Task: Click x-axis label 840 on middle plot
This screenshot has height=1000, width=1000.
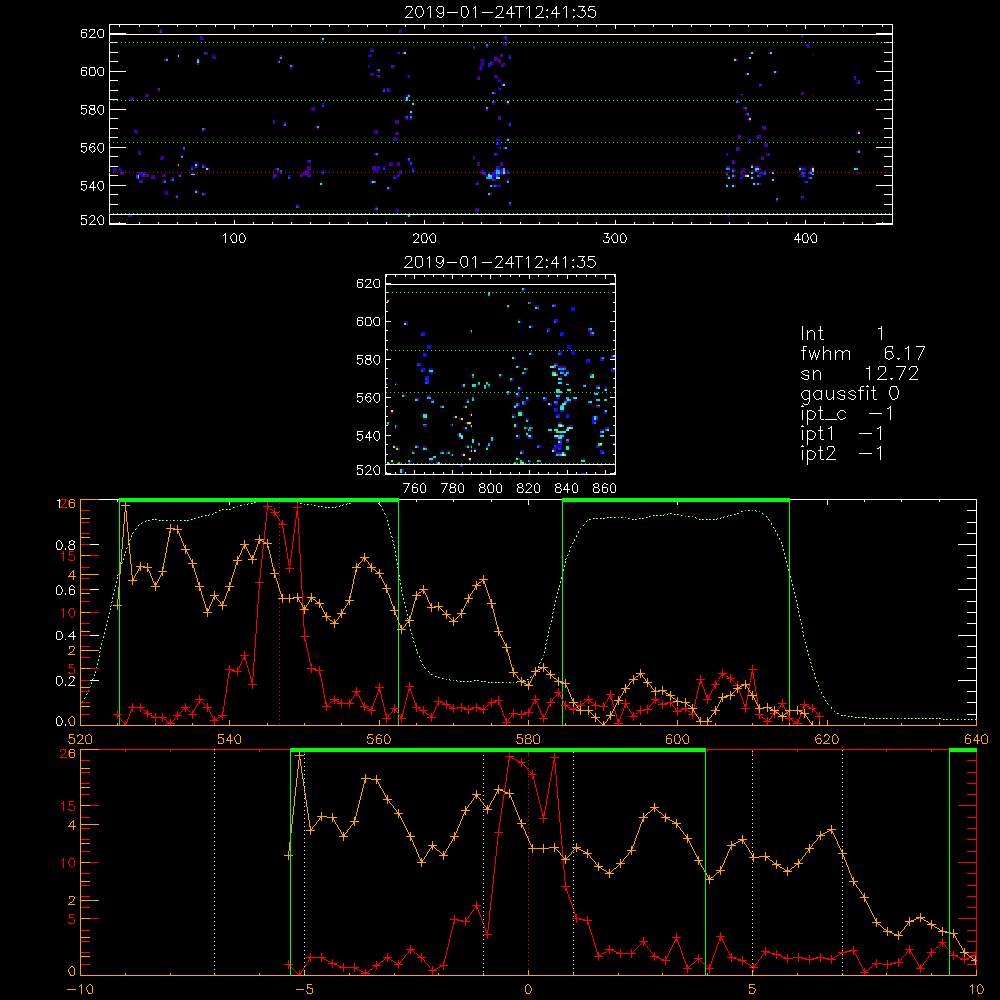Action: tap(566, 489)
